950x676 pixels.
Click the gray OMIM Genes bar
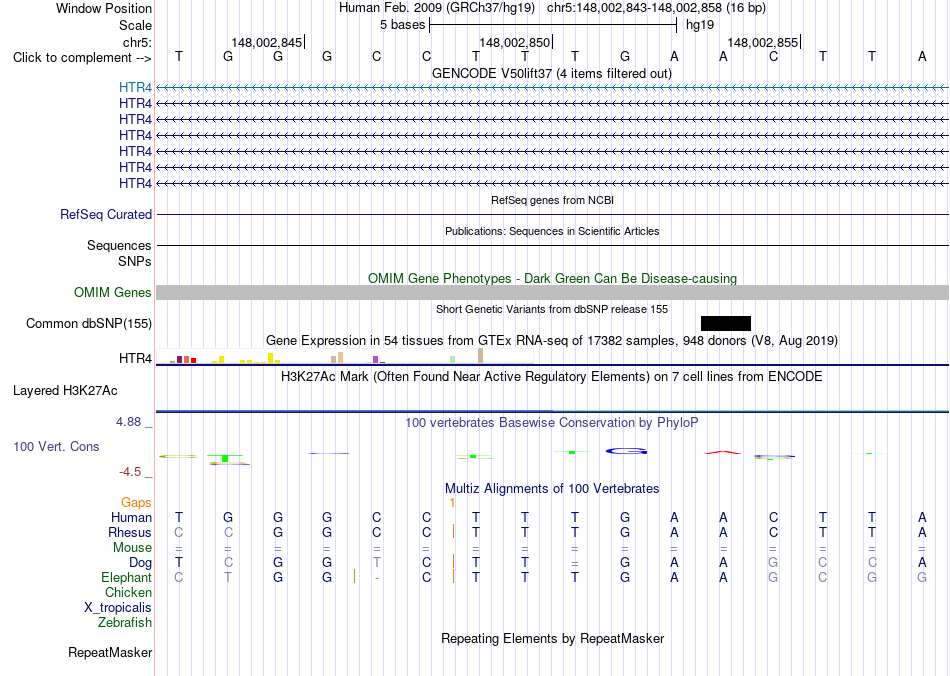point(553,293)
